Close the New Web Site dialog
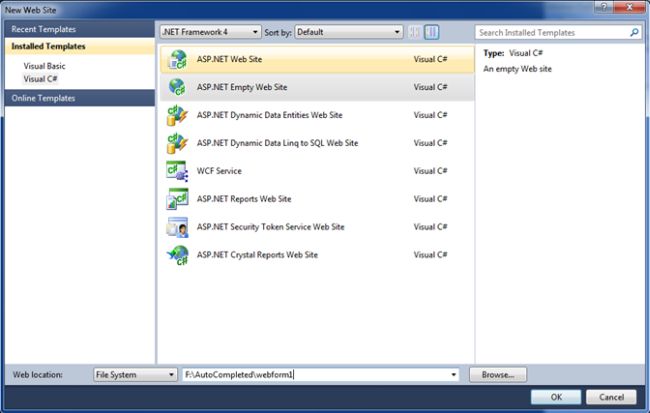The height and width of the screenshot is (413, 650). [x=629, y=7]
